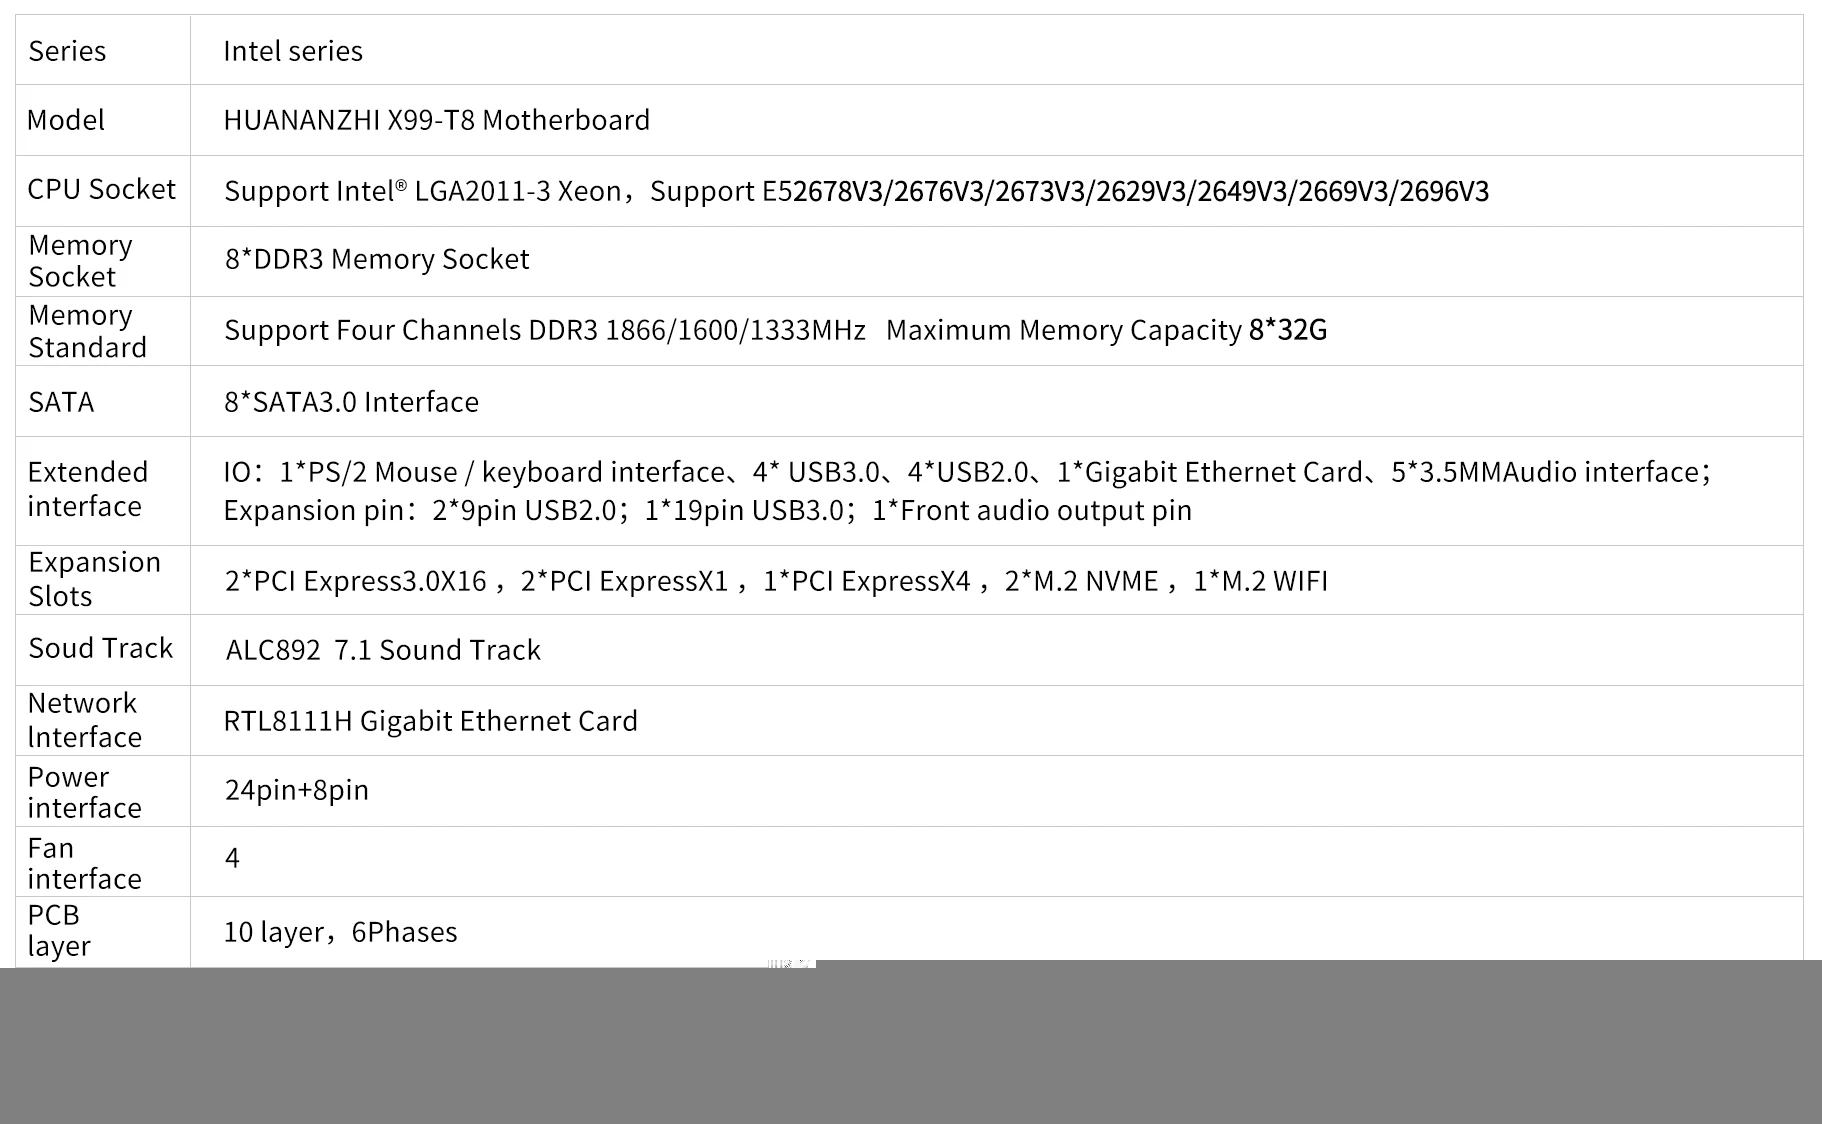Viewport: 1822px width, 1124px height.
Task: Select 'Maximum Memory Capacity 8*32G' text
Action: coord(1107,330)
